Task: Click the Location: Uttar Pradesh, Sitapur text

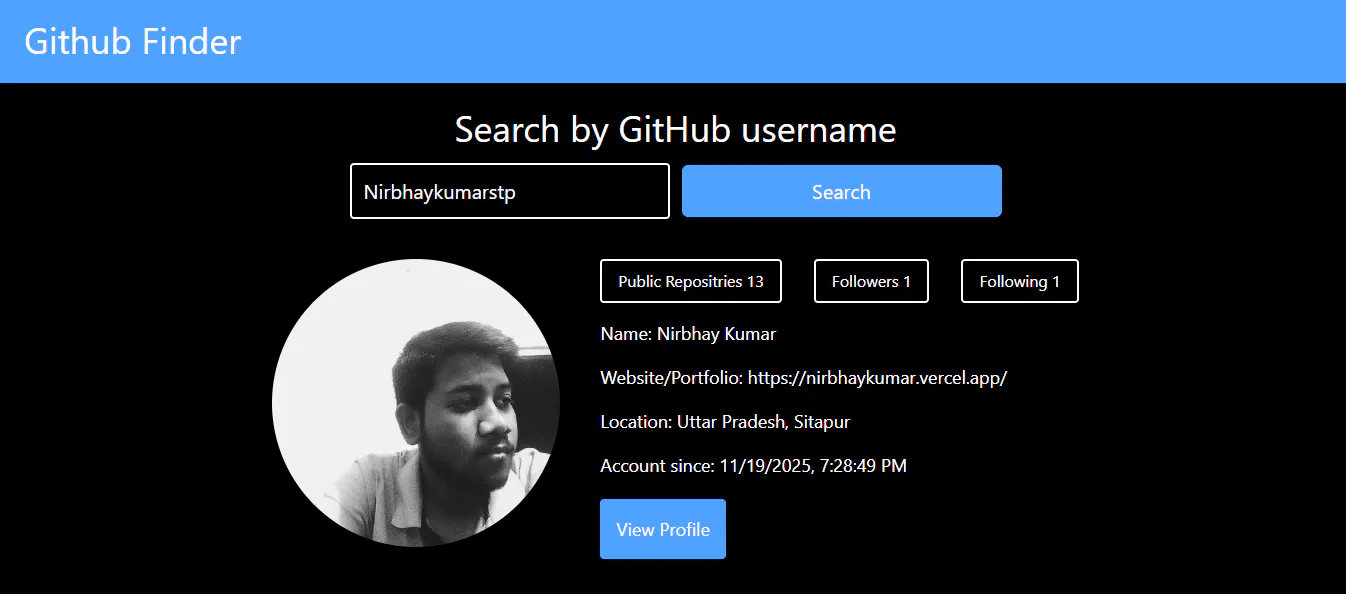Action: click(725, 422)
